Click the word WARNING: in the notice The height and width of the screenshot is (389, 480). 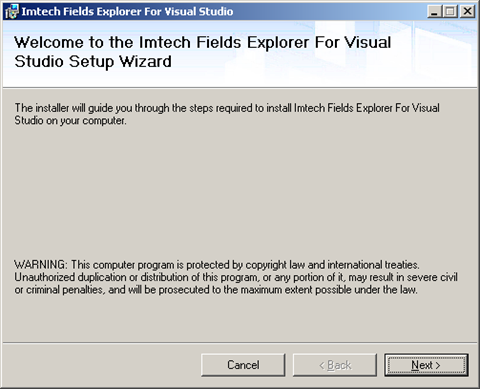(x=41, y=265)
